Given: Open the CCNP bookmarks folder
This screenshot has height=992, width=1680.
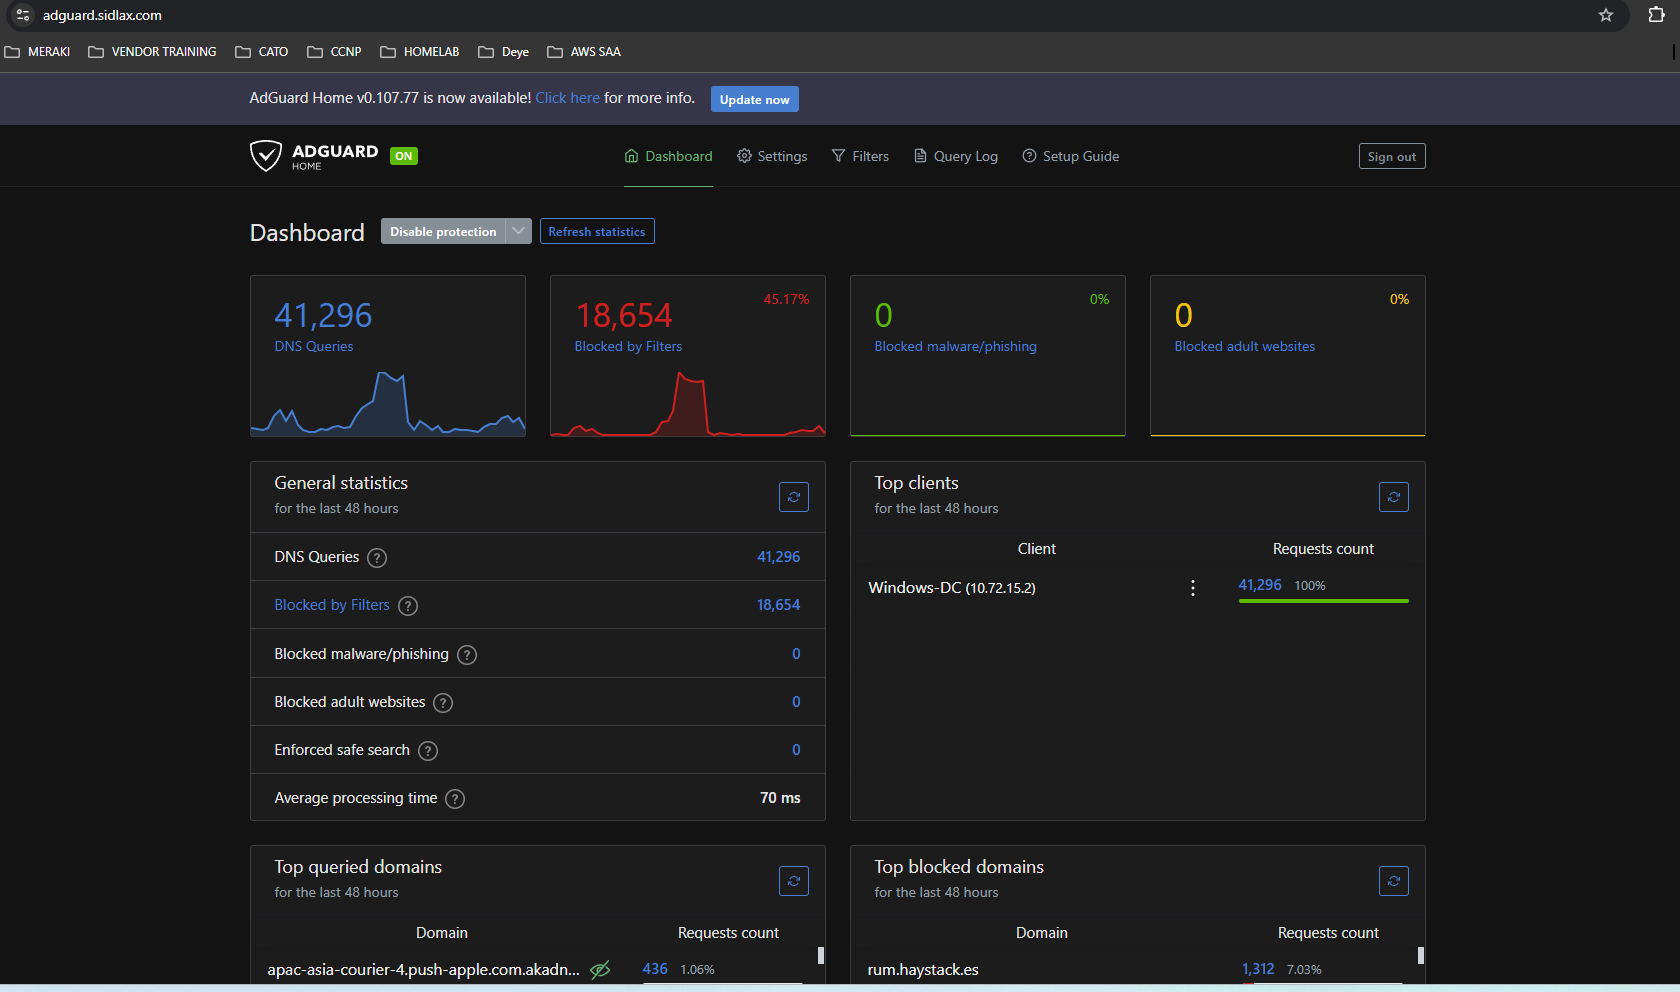Looking at the screenshot, I should pos(334,52).
